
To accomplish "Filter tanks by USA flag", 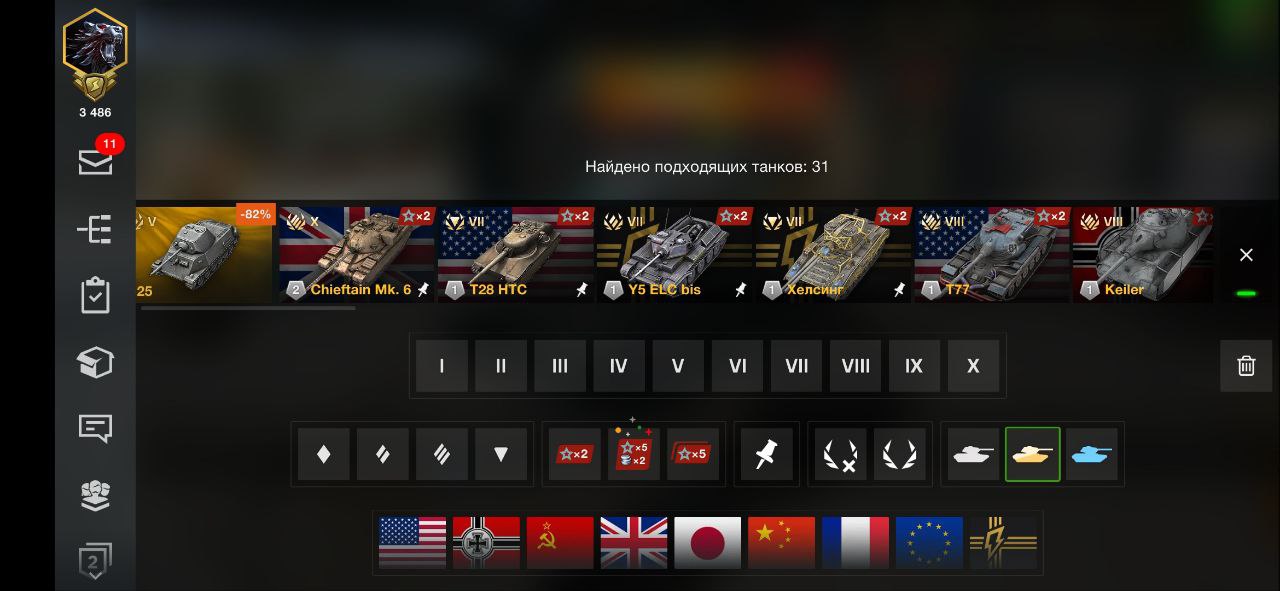I will 412,543.
